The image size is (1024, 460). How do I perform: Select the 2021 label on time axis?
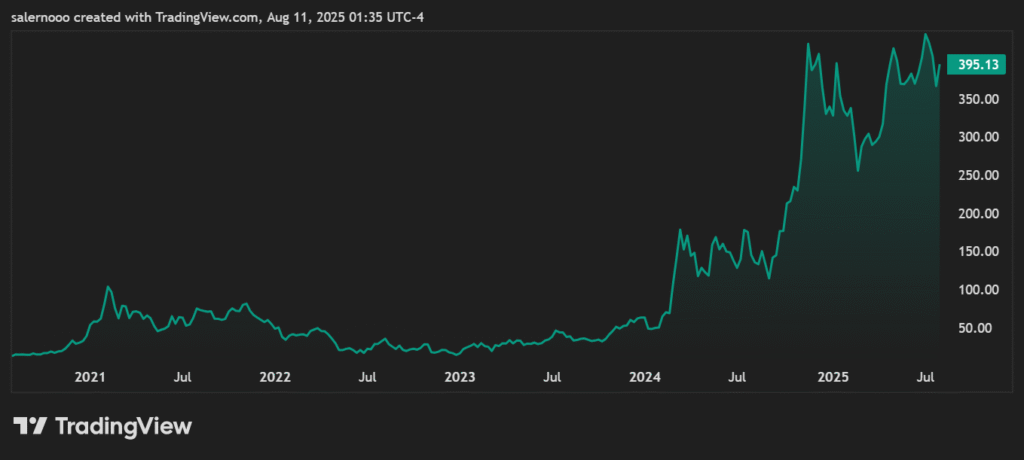[90, 377]
